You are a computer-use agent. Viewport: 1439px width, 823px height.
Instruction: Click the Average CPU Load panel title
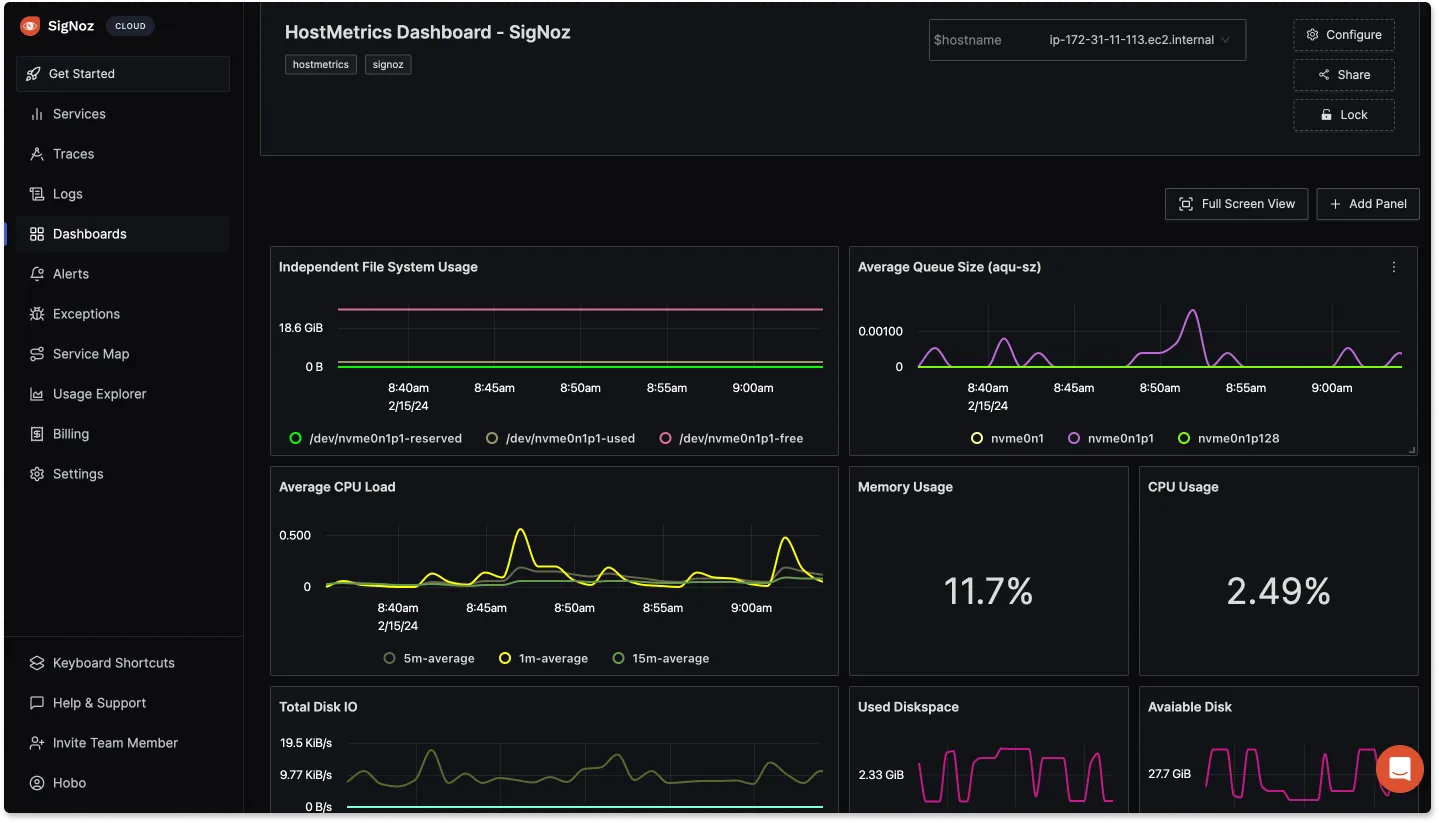point(337,487)
